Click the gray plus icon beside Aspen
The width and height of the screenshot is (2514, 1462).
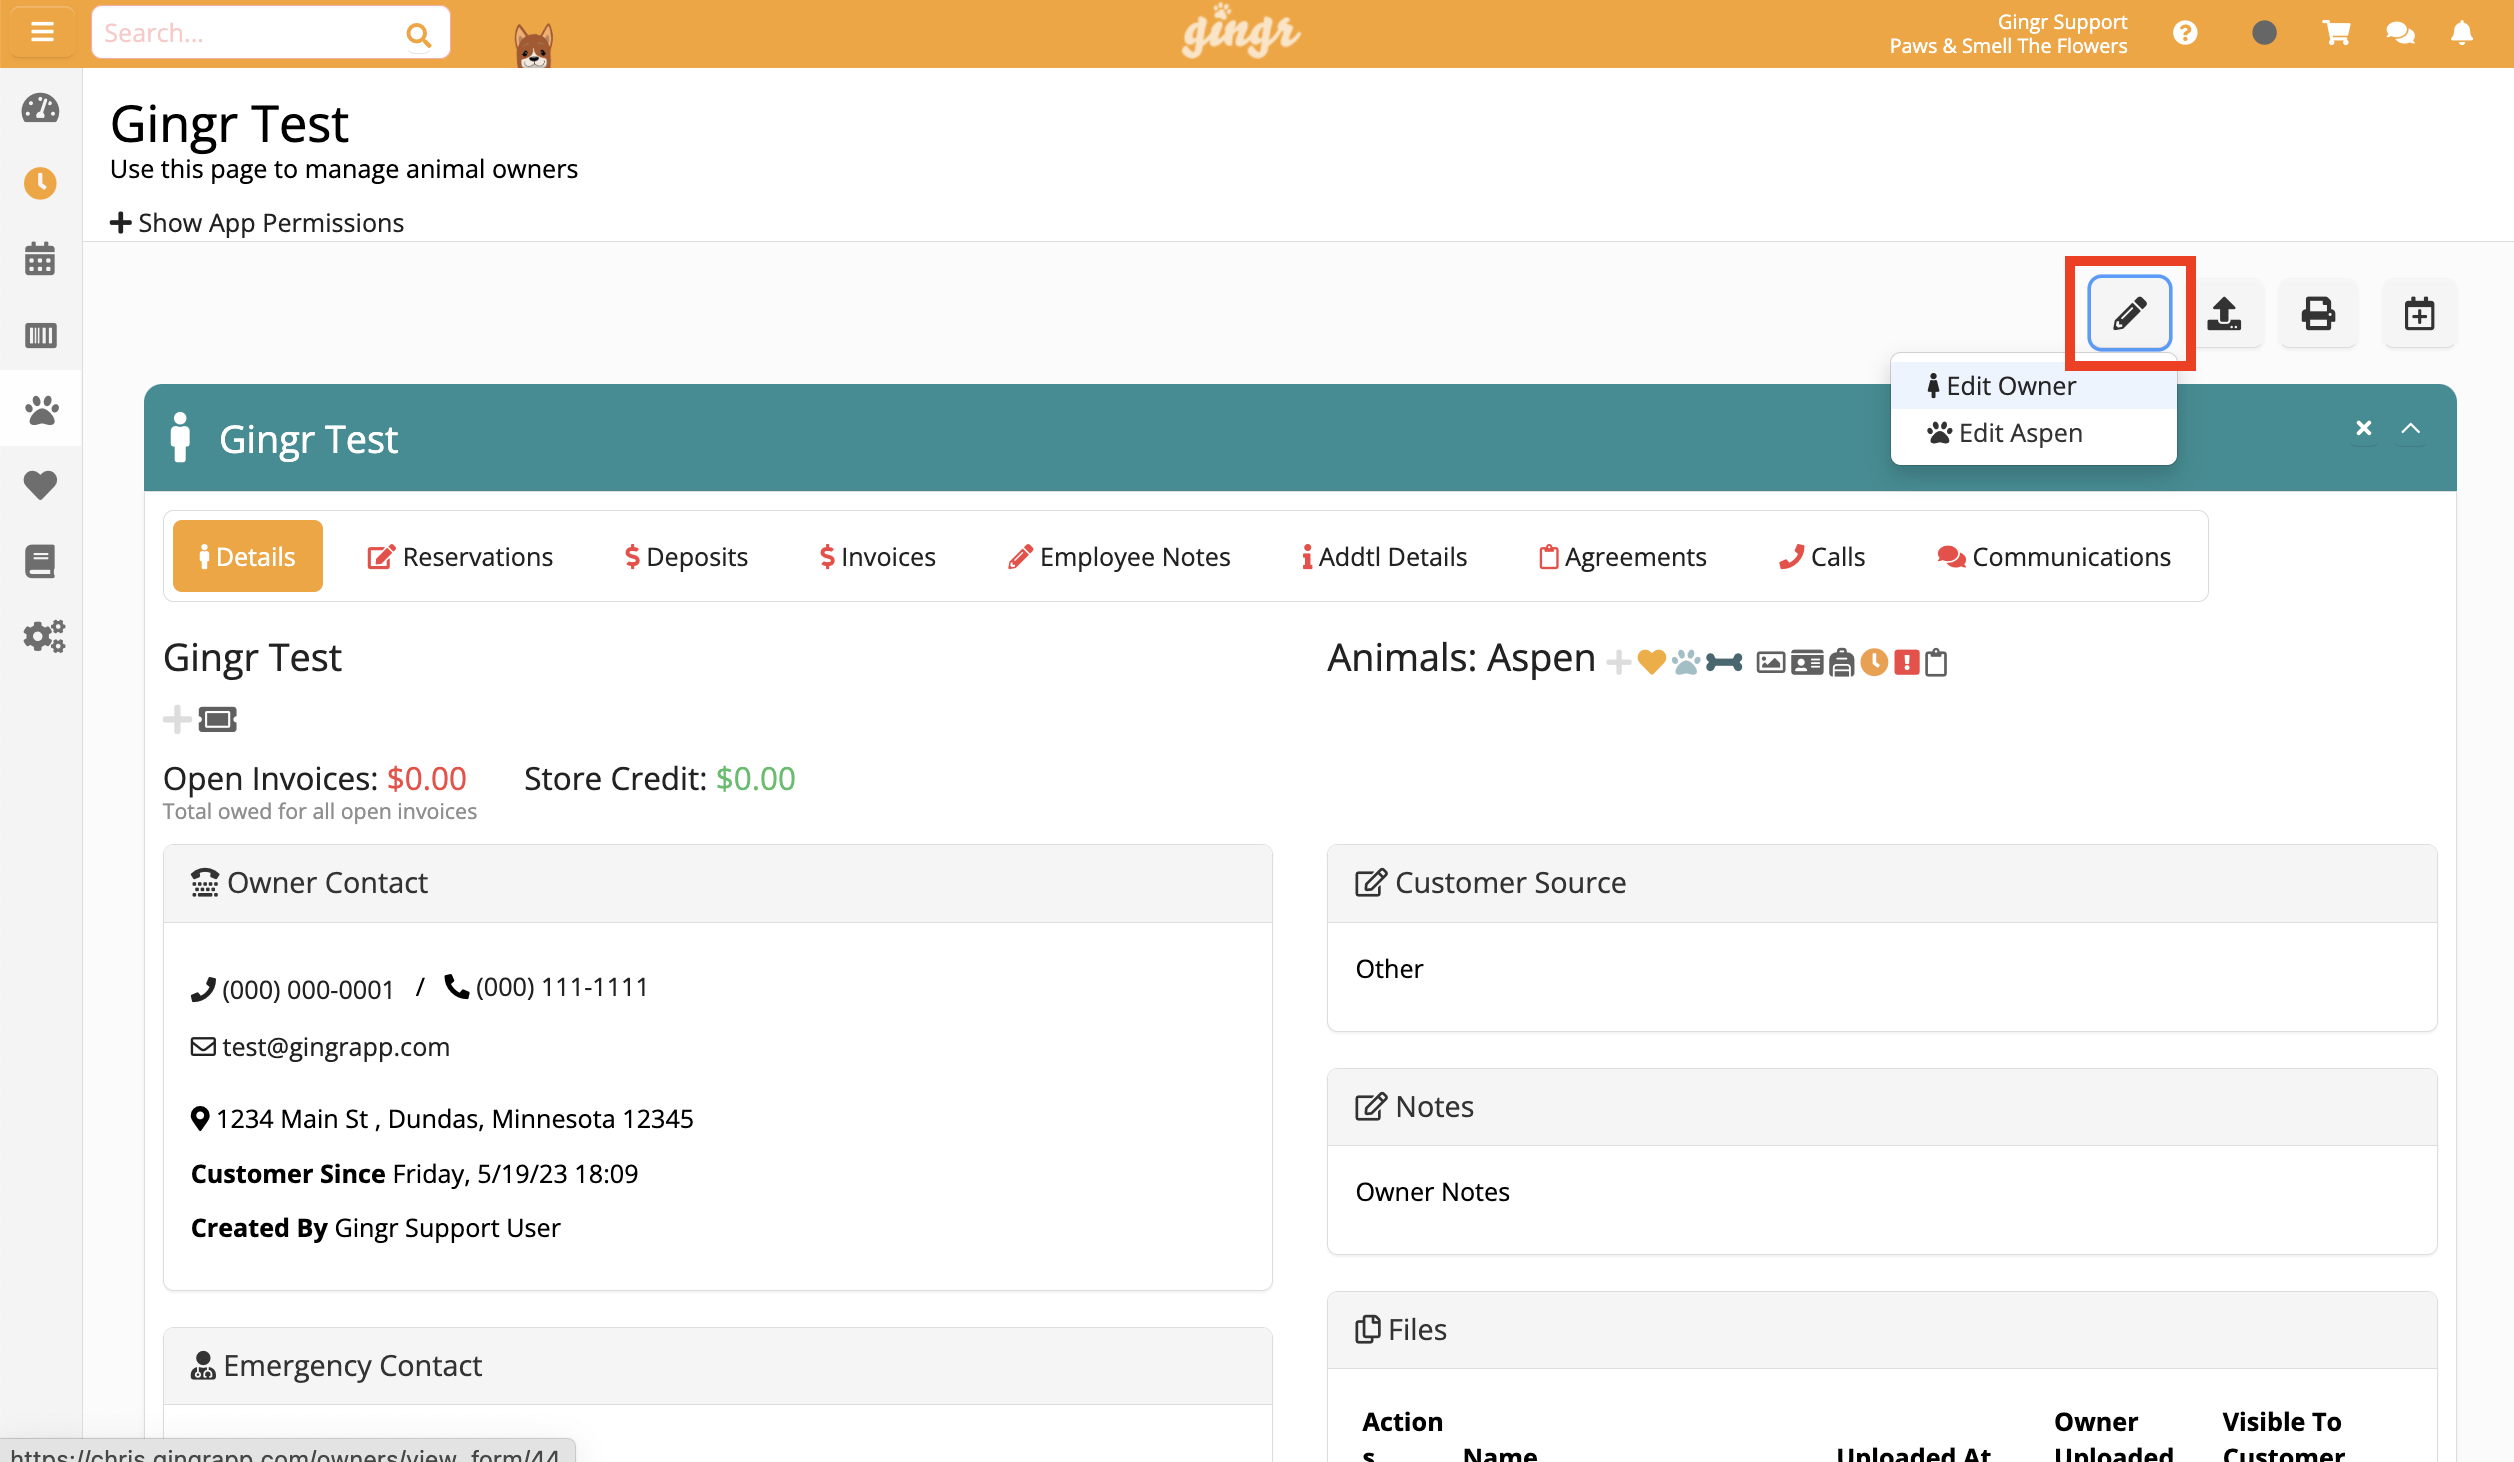(x=1619, y=662)
